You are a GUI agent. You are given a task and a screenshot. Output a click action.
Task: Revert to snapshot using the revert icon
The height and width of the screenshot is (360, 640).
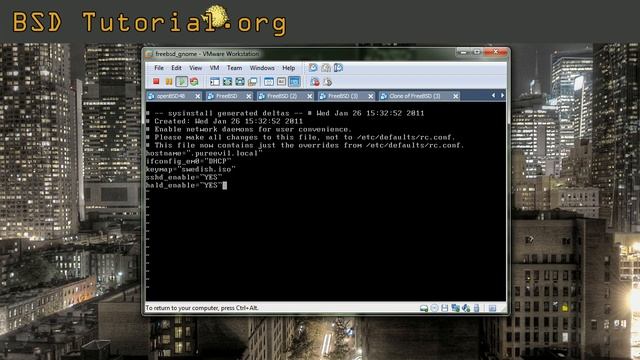[326, 68]
